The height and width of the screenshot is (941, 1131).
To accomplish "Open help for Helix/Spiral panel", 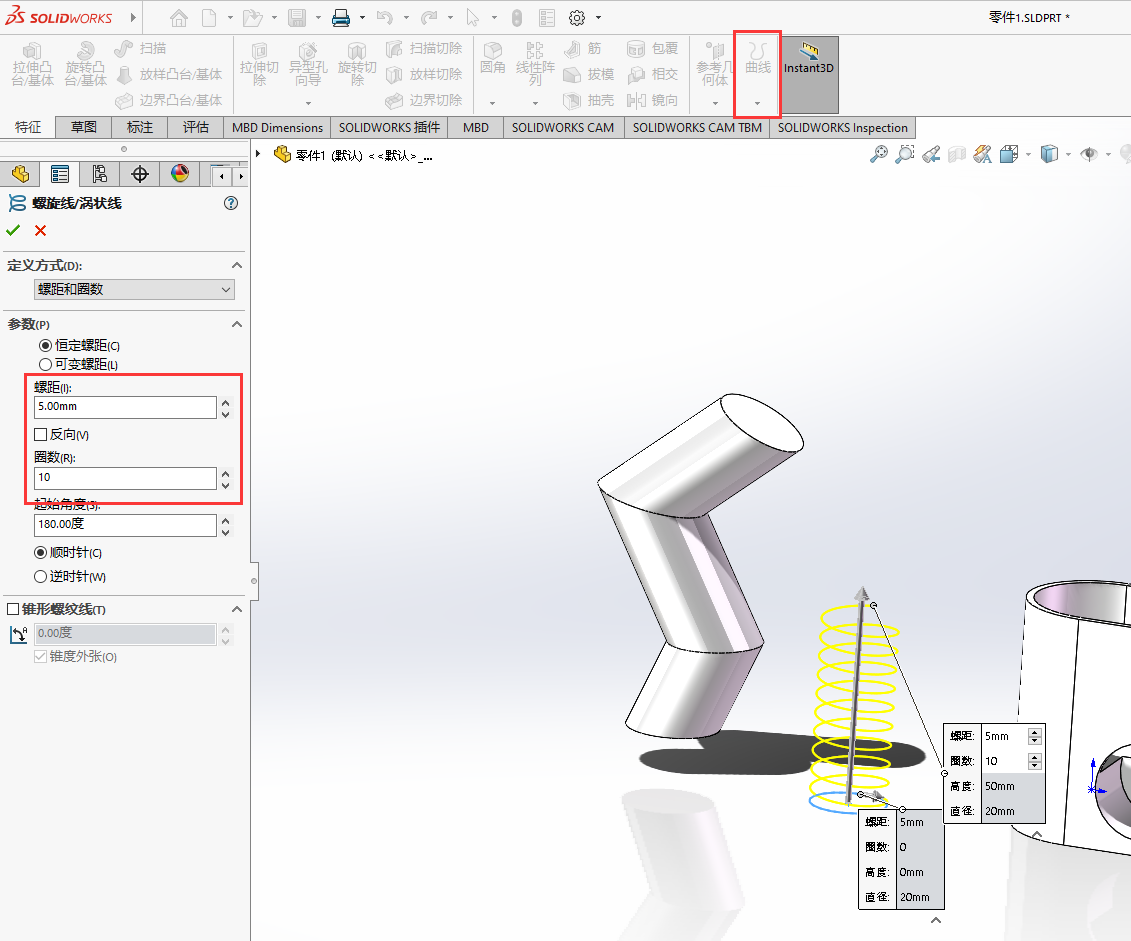I will (x=231, y=203).
